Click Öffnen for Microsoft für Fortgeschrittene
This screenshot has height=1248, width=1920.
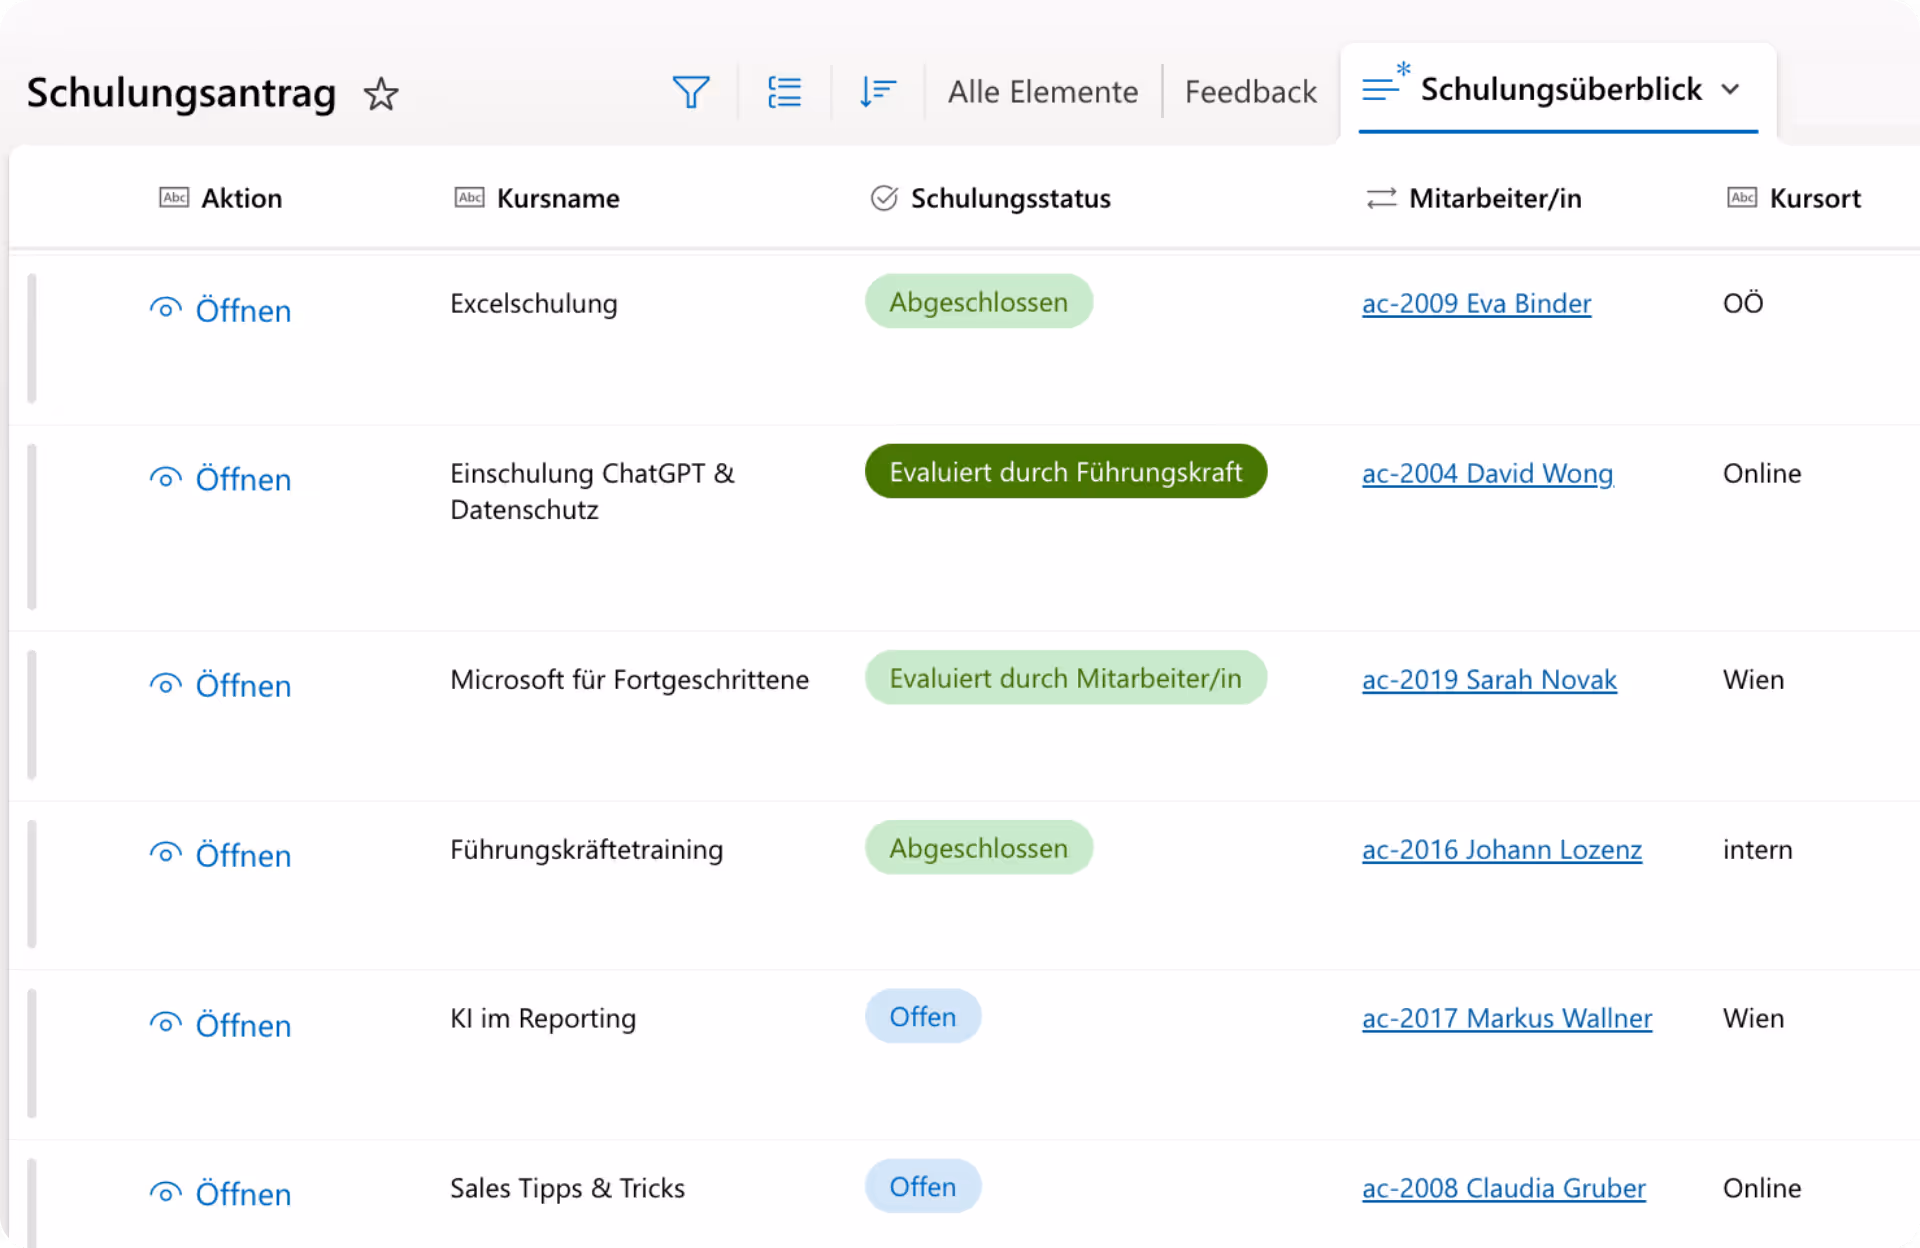click(x=243, y=686)
